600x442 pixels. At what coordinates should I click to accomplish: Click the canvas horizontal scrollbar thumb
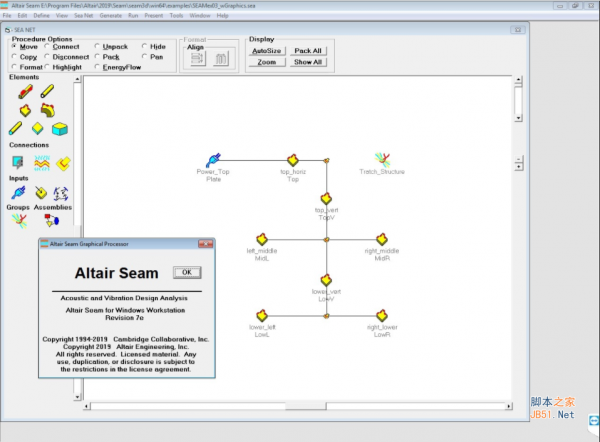click(305, 406)
